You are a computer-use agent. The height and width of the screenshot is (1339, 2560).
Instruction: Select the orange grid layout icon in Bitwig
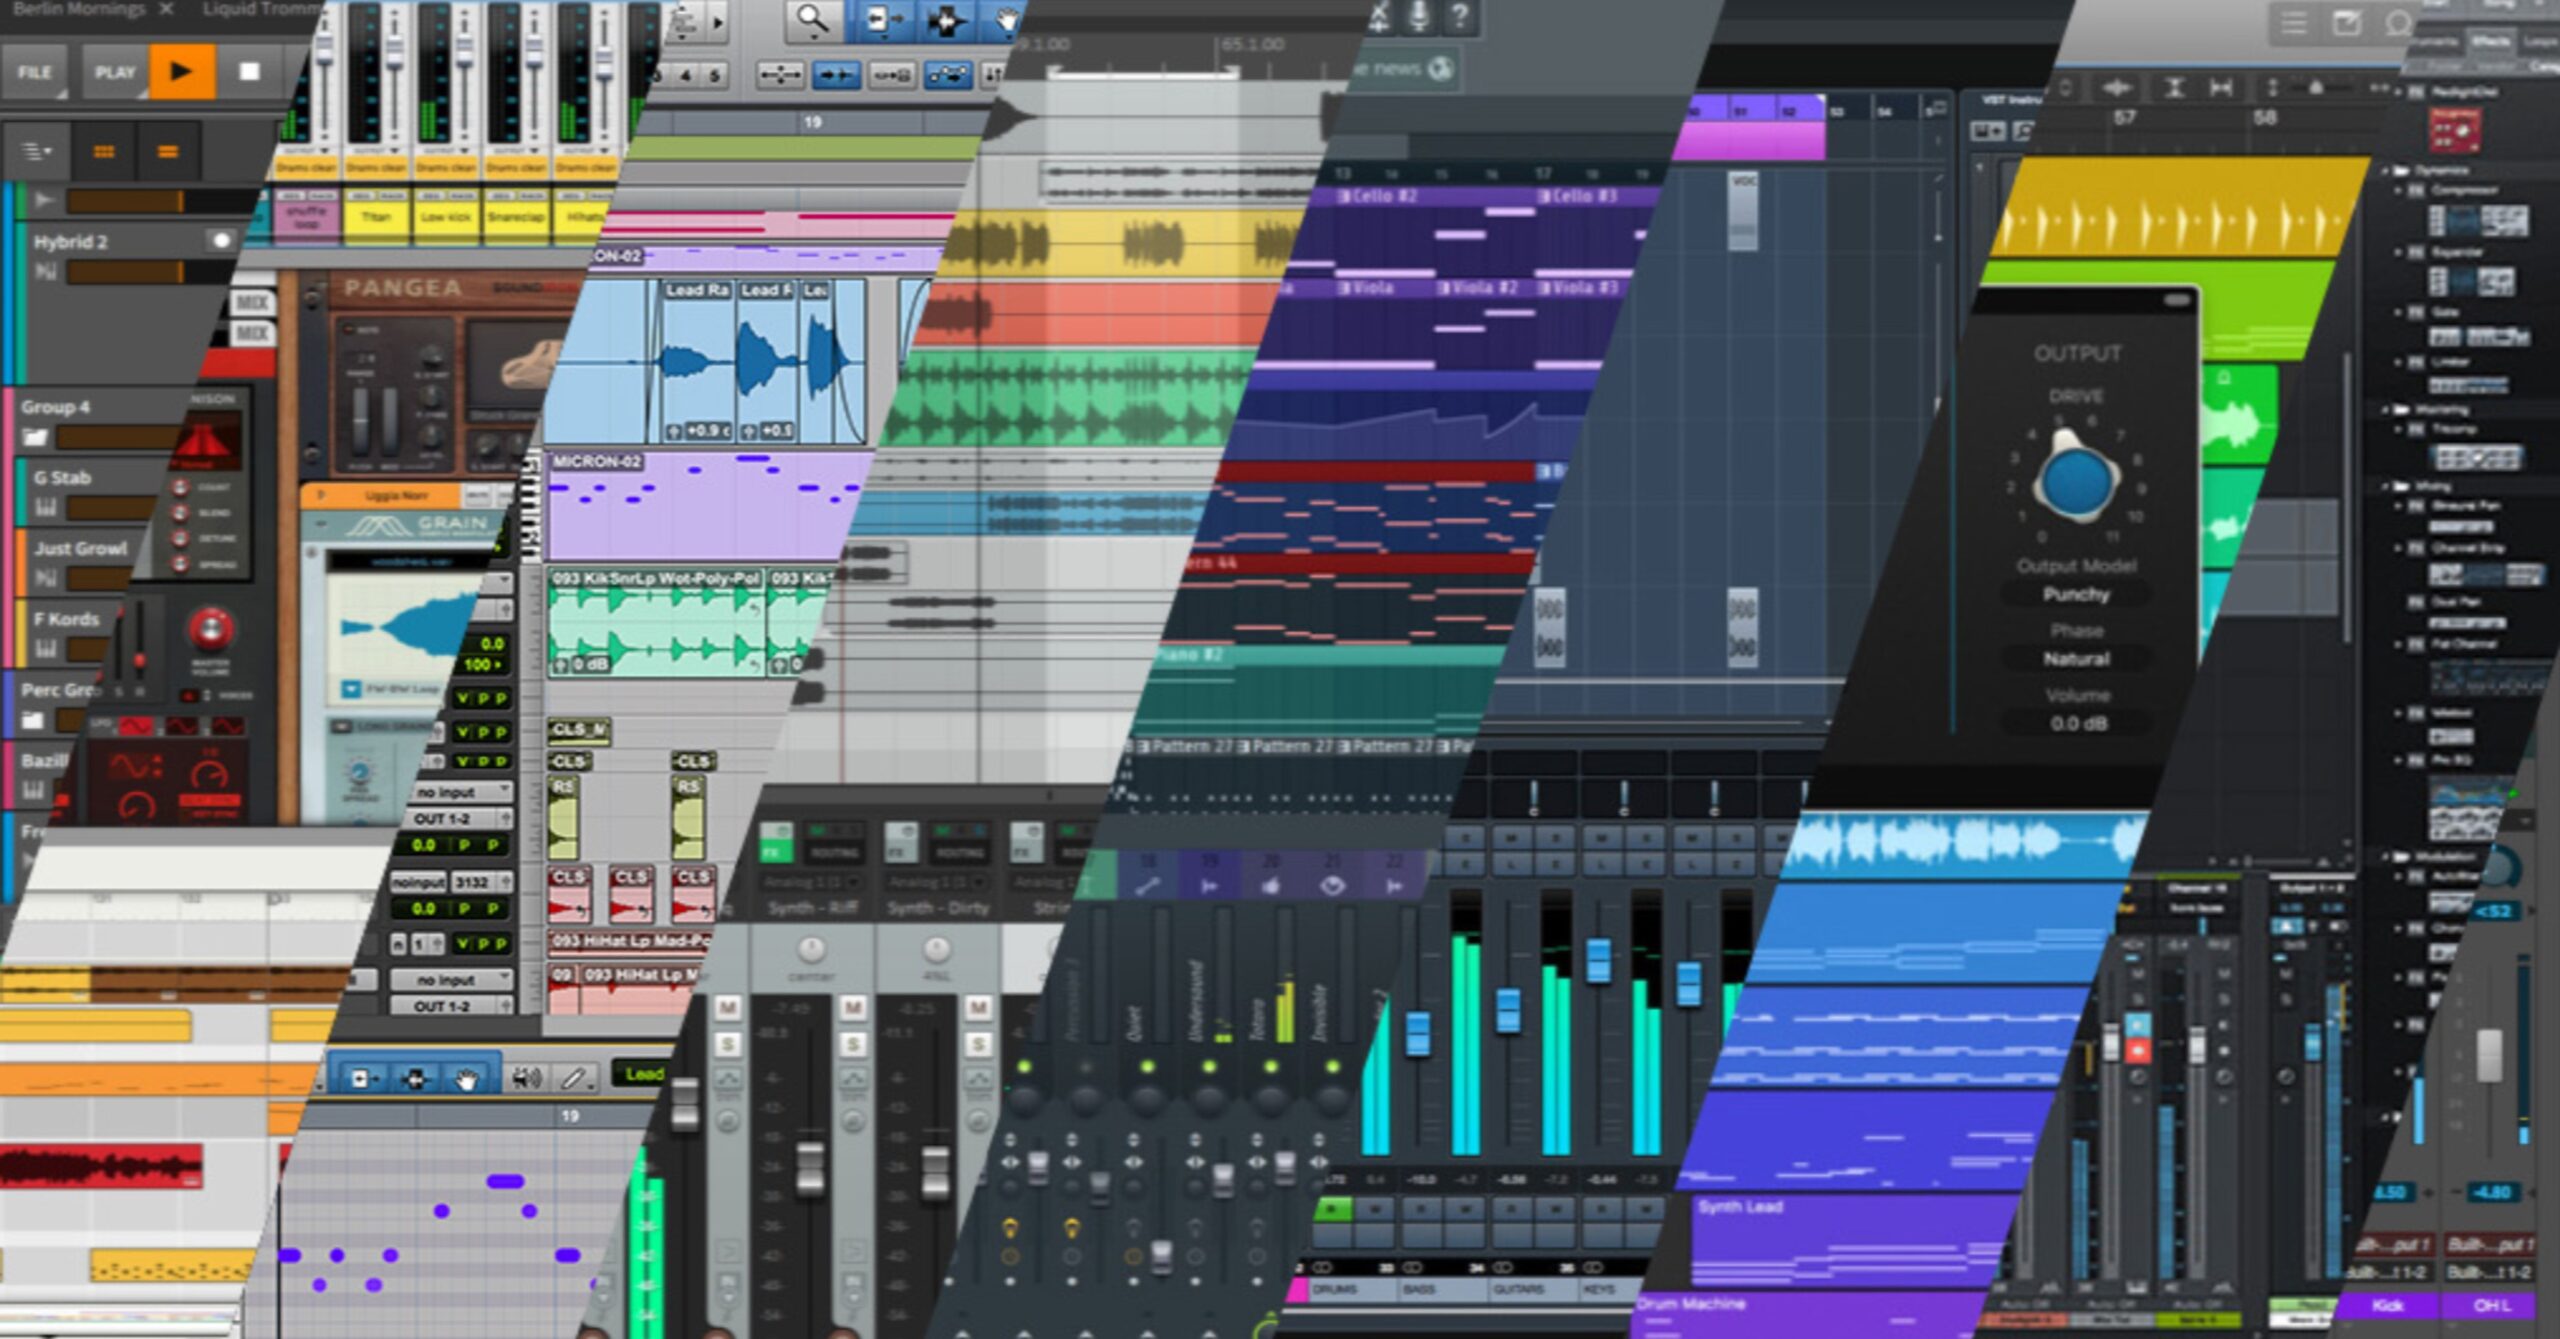(x=104, y=151)
